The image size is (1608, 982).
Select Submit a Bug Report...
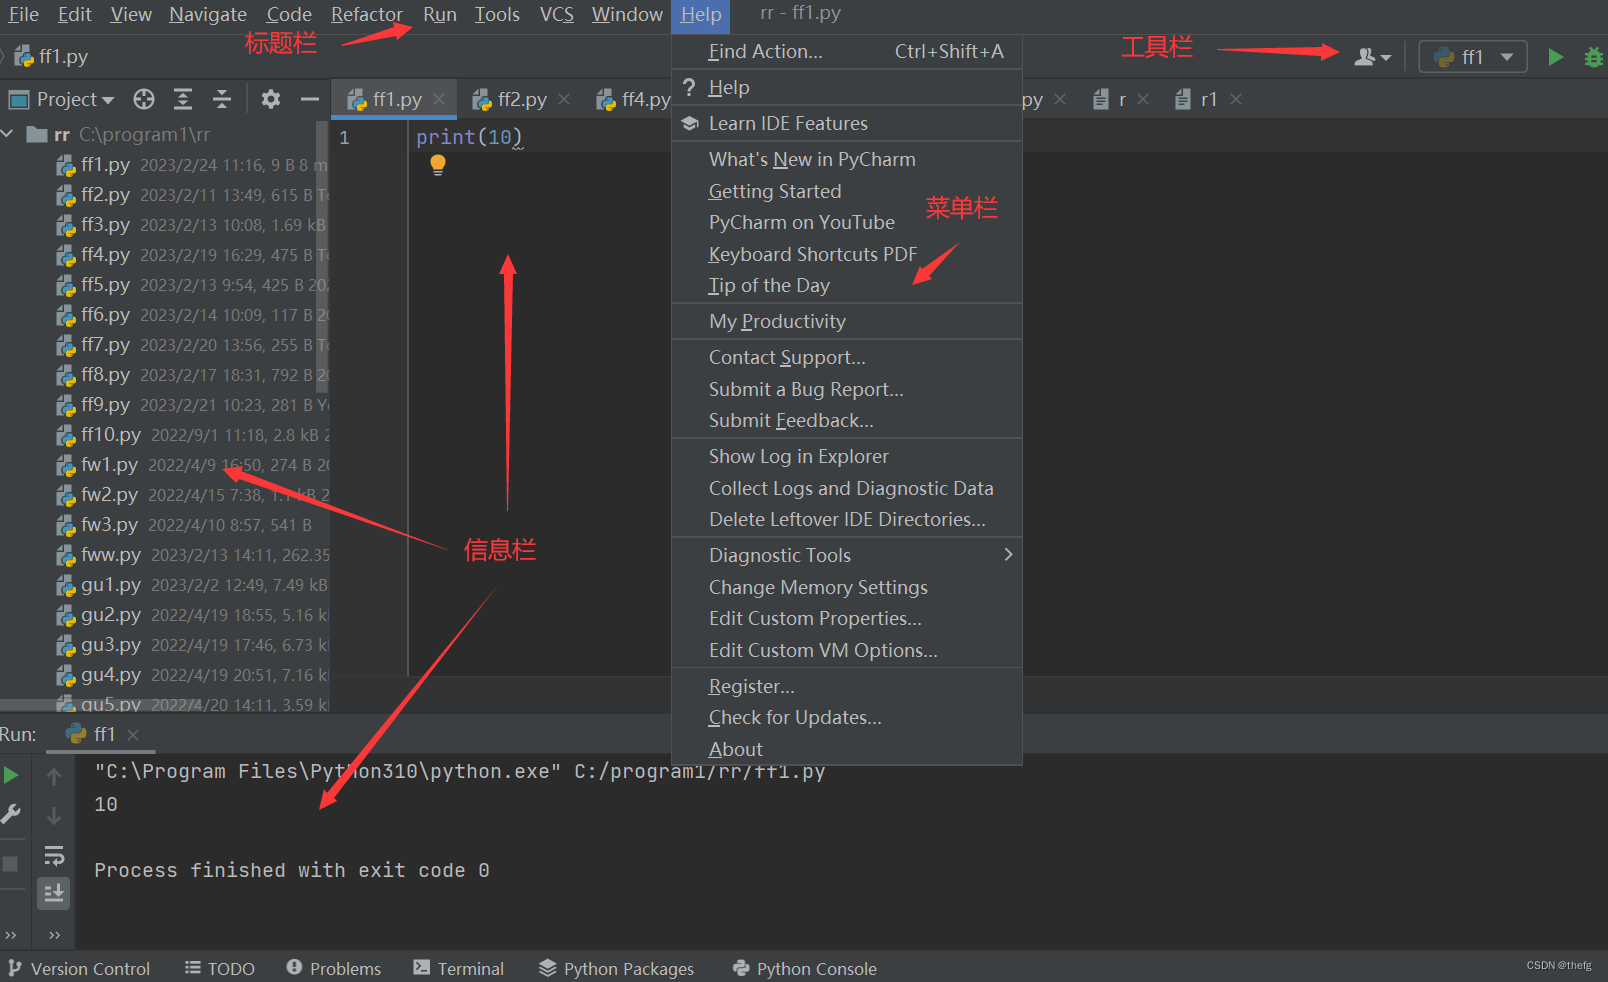(847, 389)
